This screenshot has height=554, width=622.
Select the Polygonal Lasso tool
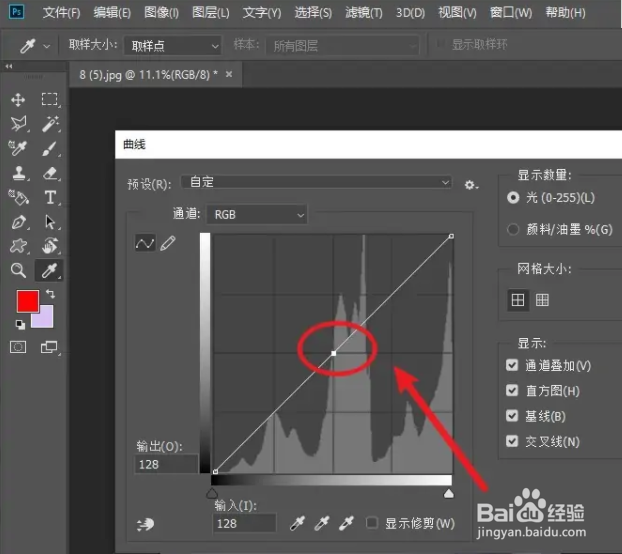[x=18, y=124]
